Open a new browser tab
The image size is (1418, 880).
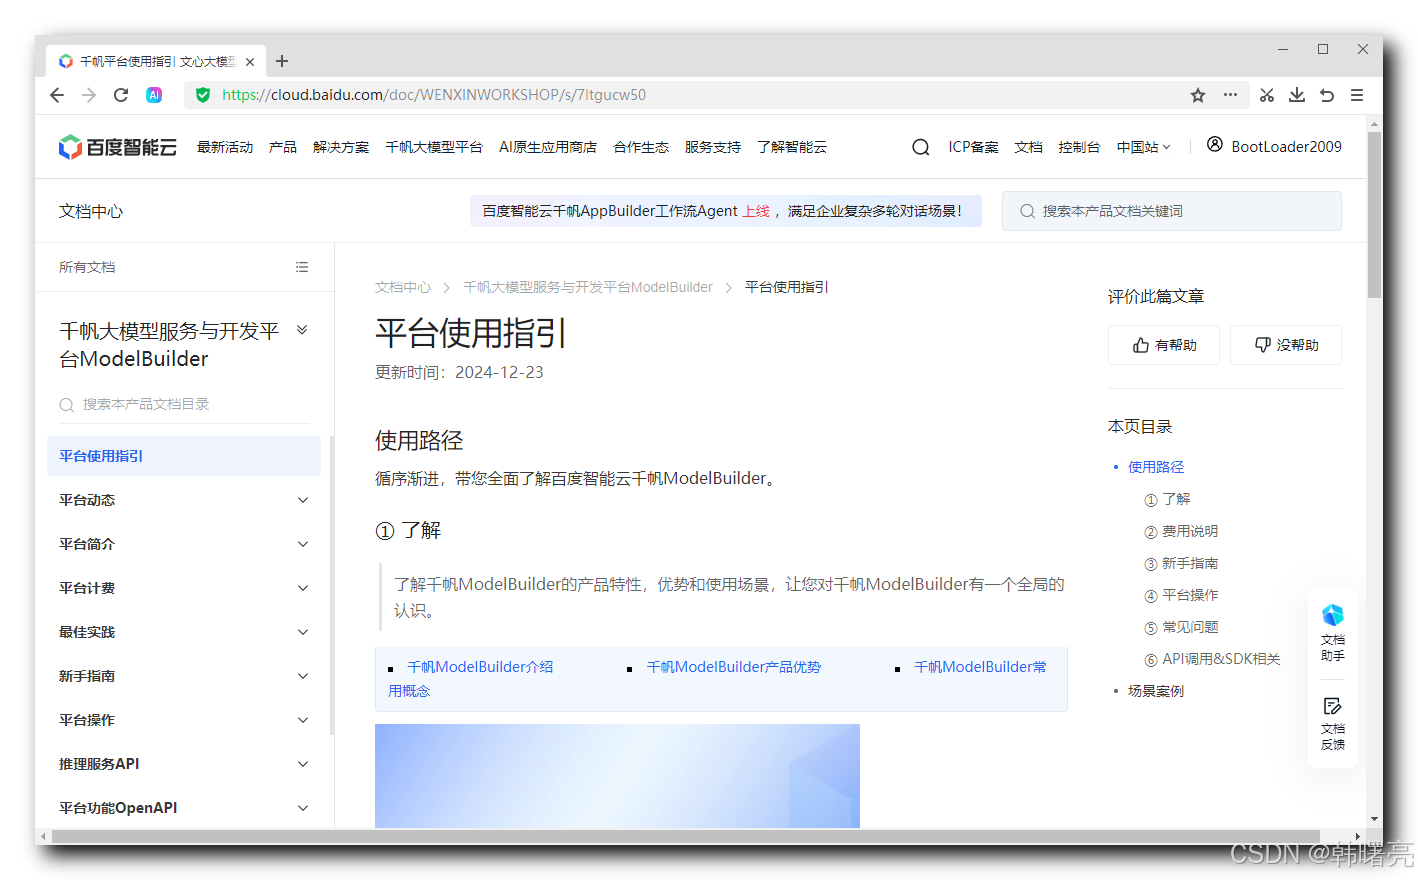pyautogui.click(x=282, y=61)
